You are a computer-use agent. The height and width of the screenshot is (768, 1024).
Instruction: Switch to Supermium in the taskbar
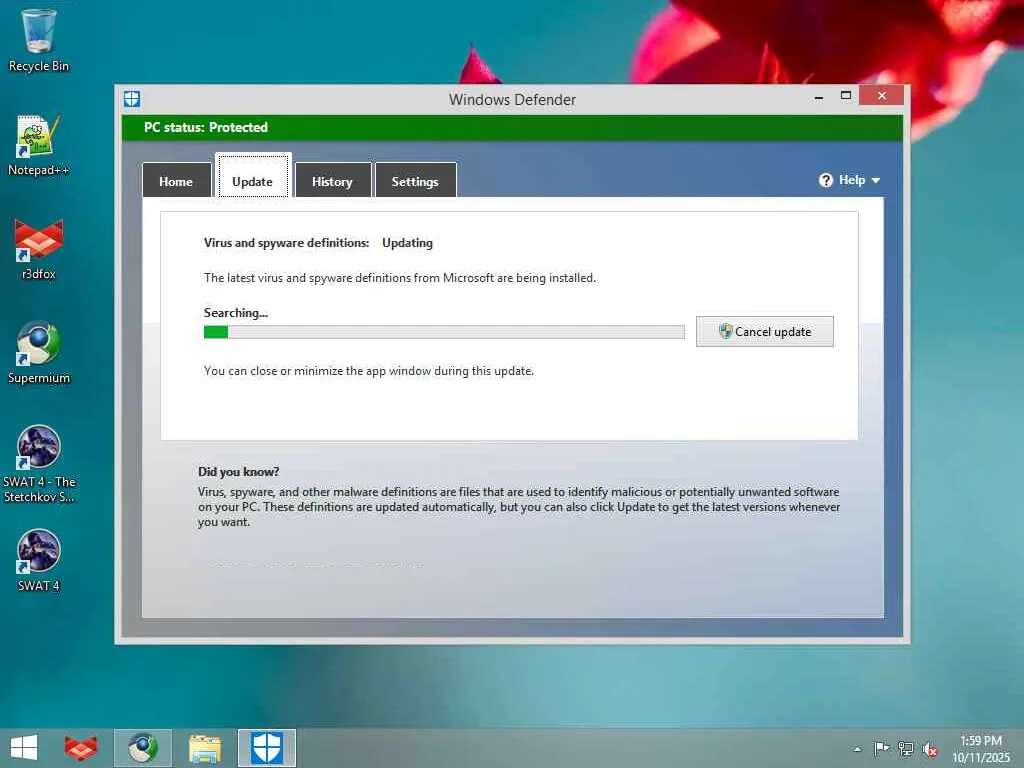tap(142, 748)
